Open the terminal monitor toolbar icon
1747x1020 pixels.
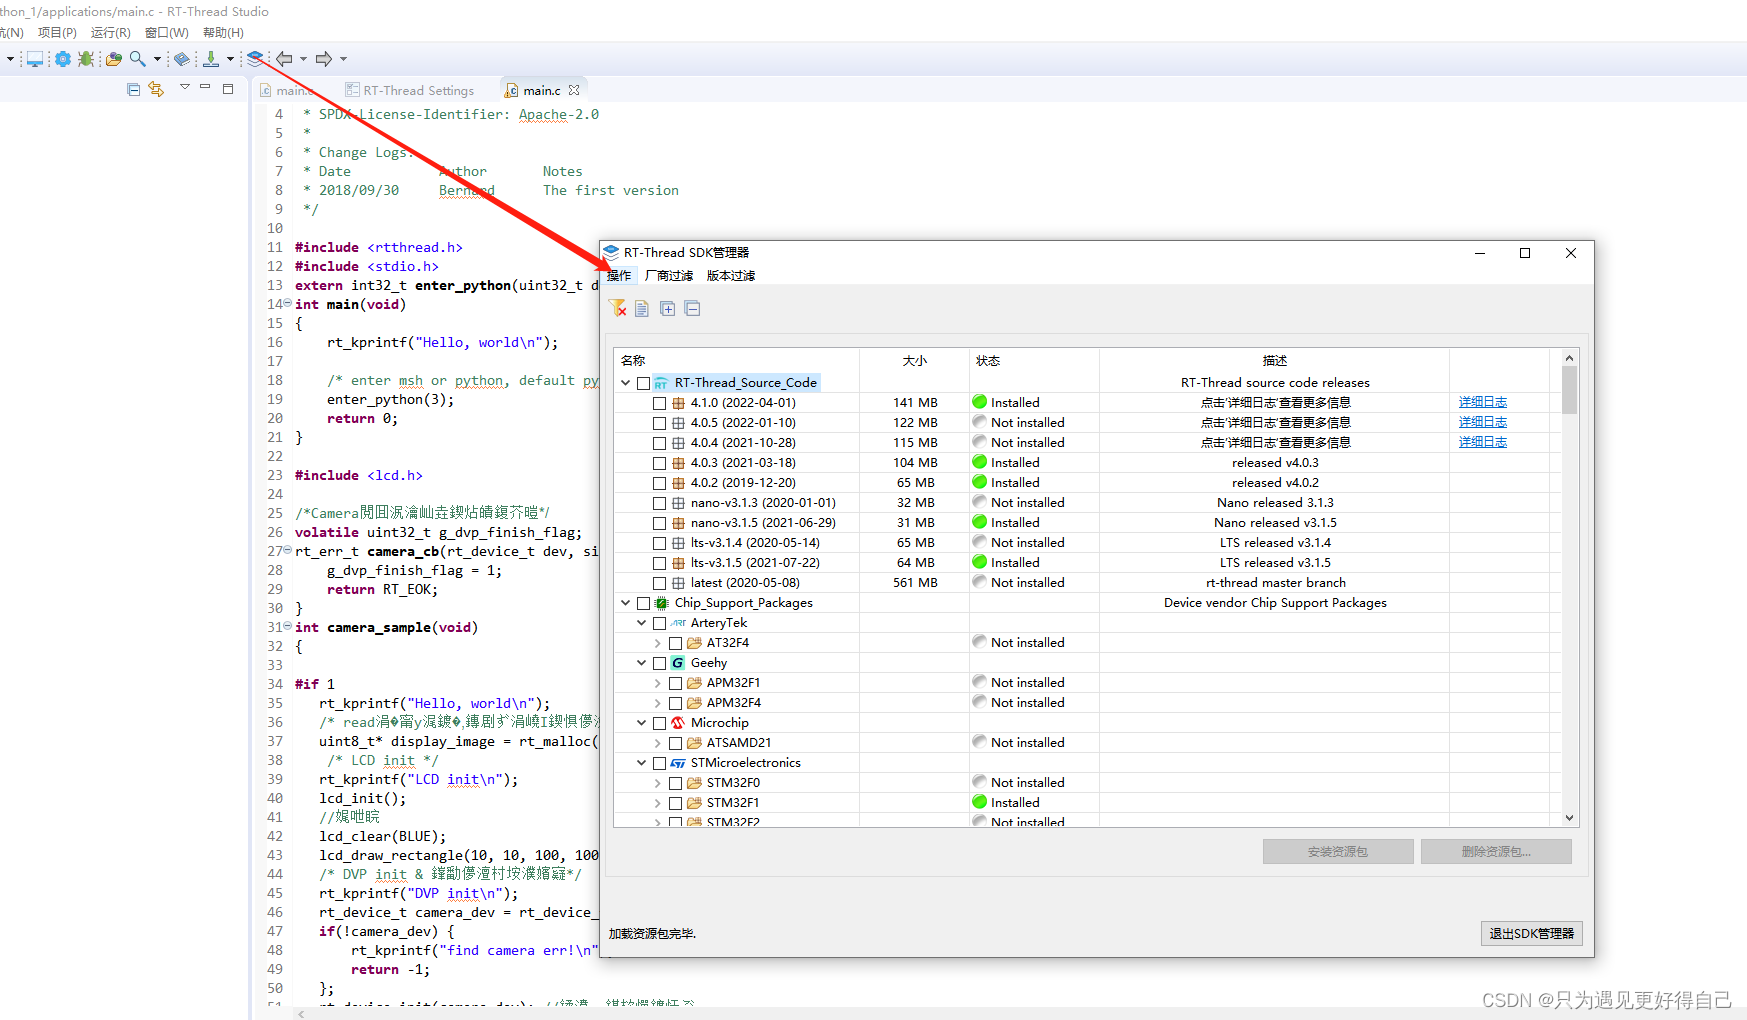coord(35,59)
